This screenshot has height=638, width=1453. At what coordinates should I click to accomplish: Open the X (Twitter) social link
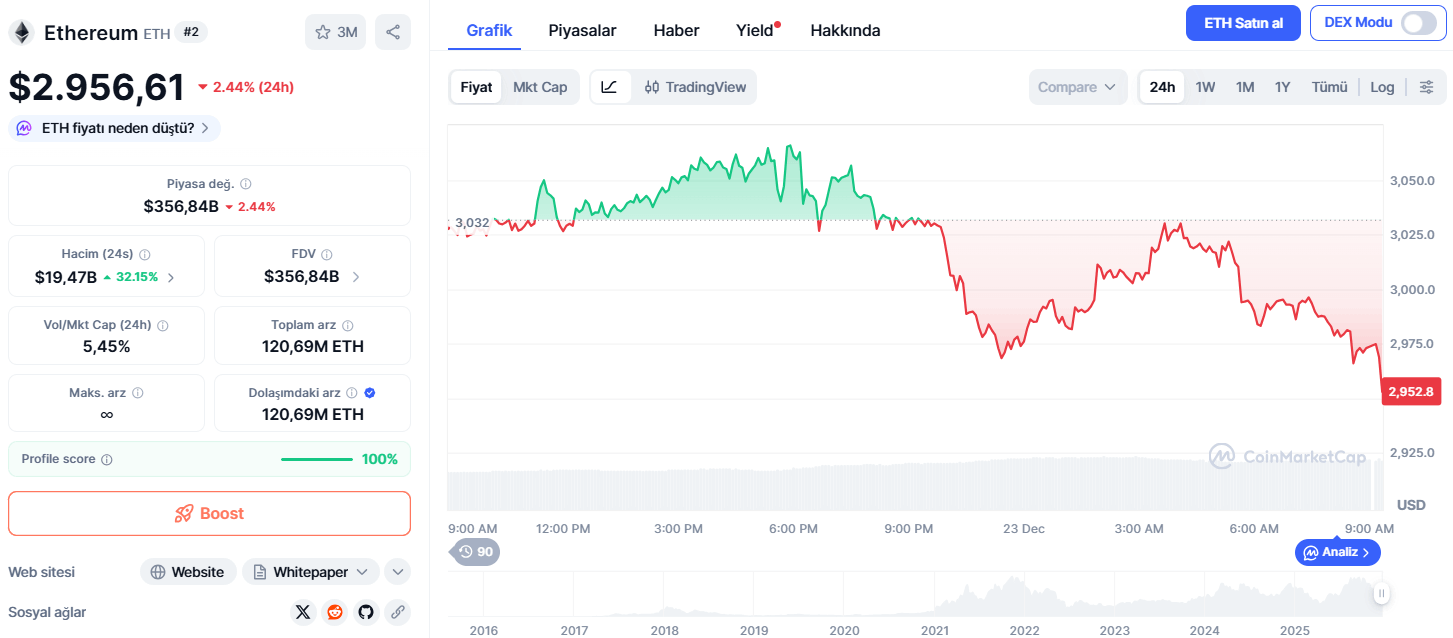(303, 612)
